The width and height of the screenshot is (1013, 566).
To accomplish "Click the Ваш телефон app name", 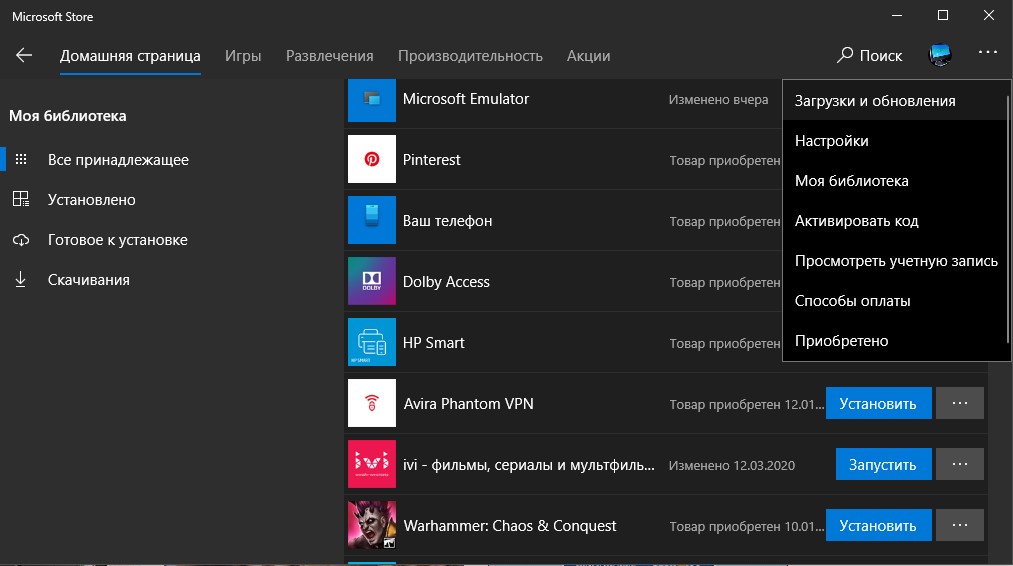I will [x=447, y=220].
